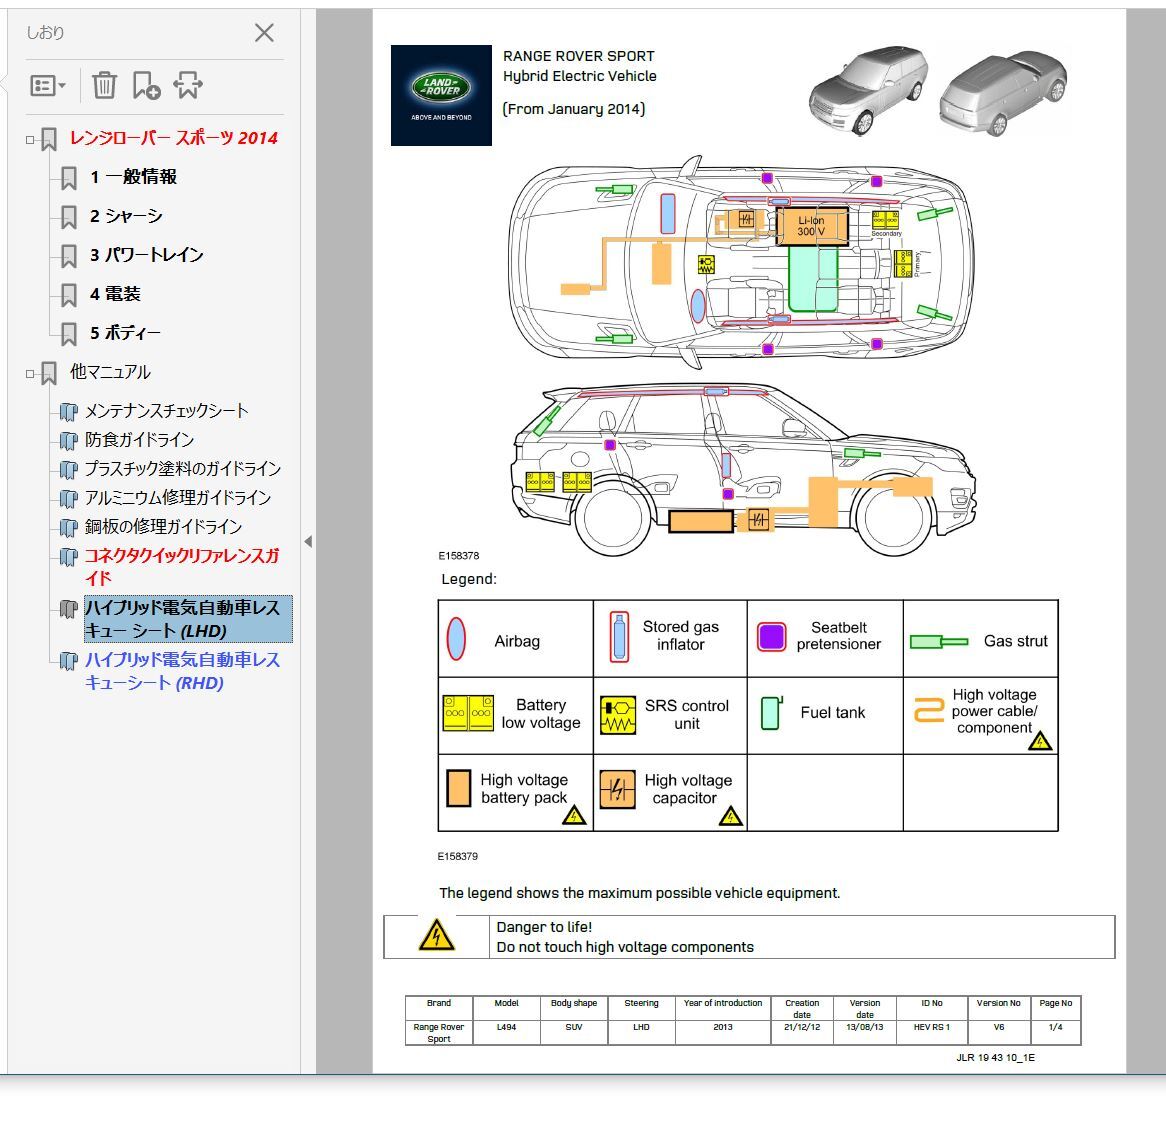The width and height of the screenshot is (1166, 1123).
Task: Open bookmark 2 シャーシ
Action: pos(126,216)
